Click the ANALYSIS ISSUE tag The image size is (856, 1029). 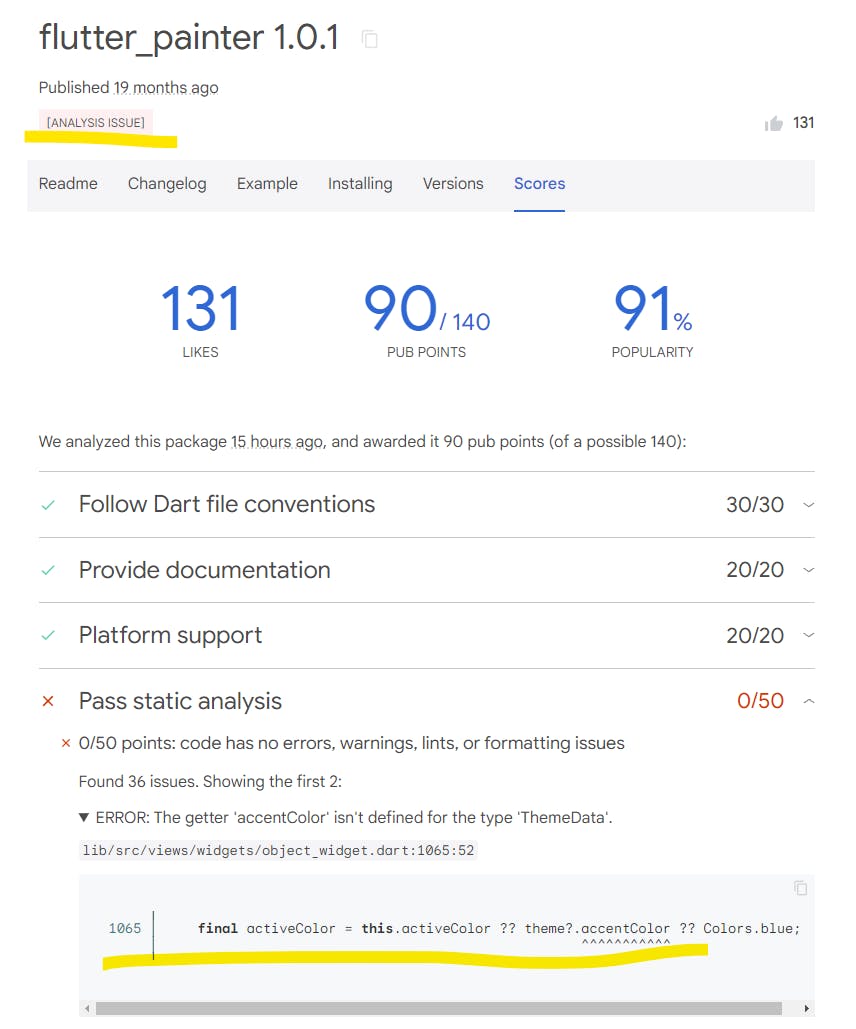pos(96,122)
